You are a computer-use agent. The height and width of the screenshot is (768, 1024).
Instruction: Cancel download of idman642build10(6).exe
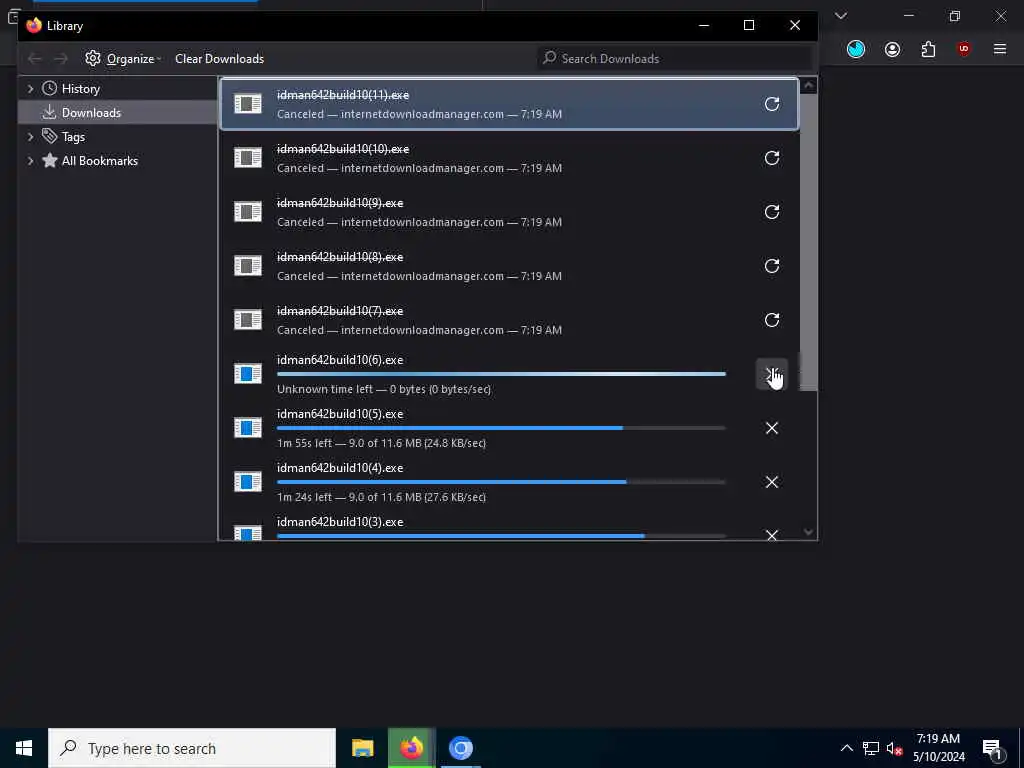click(x=771, y=374)
